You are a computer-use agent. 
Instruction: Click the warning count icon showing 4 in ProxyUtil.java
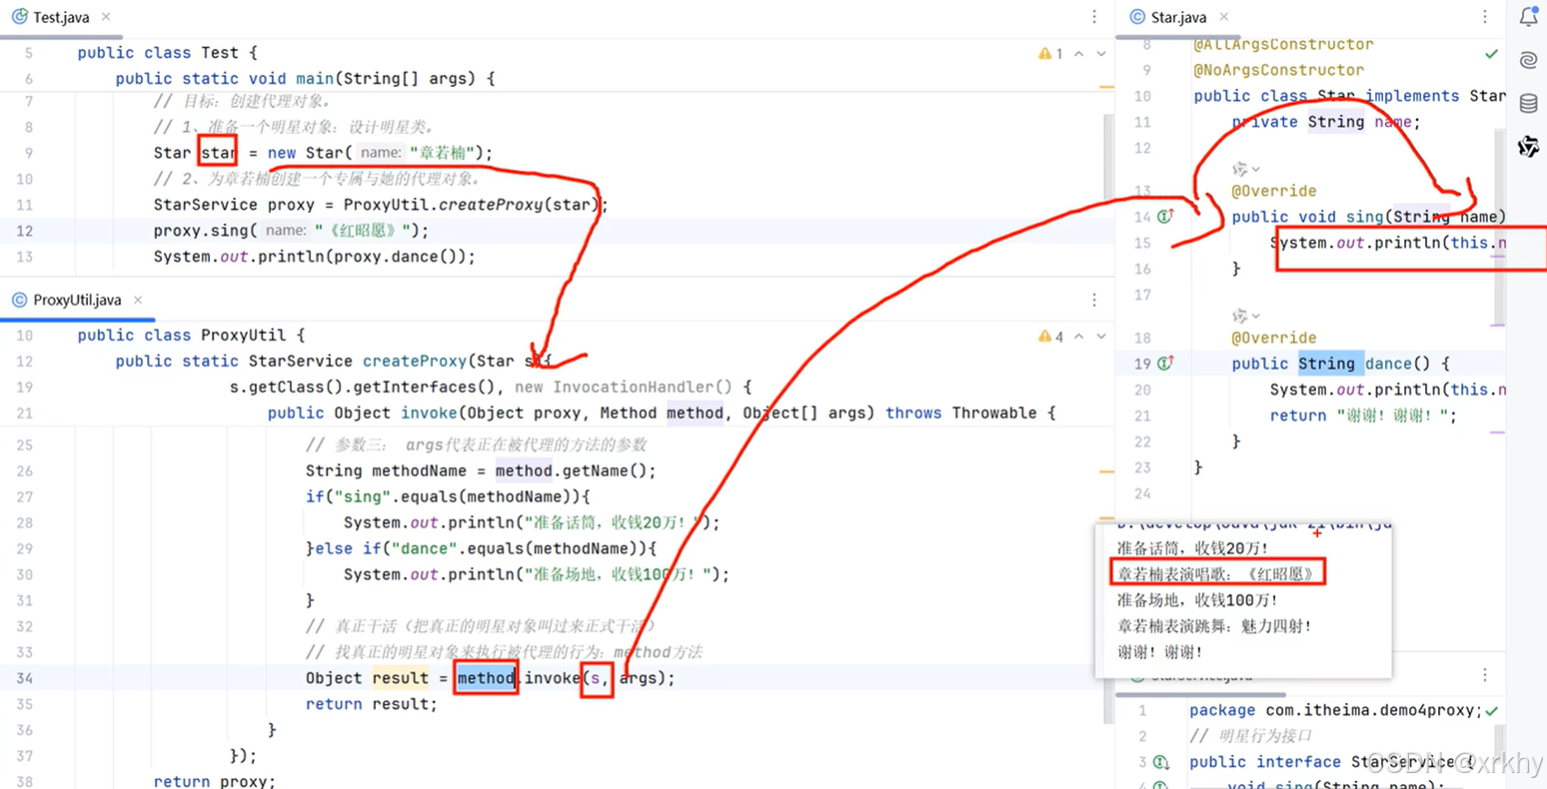[1050, 336]
